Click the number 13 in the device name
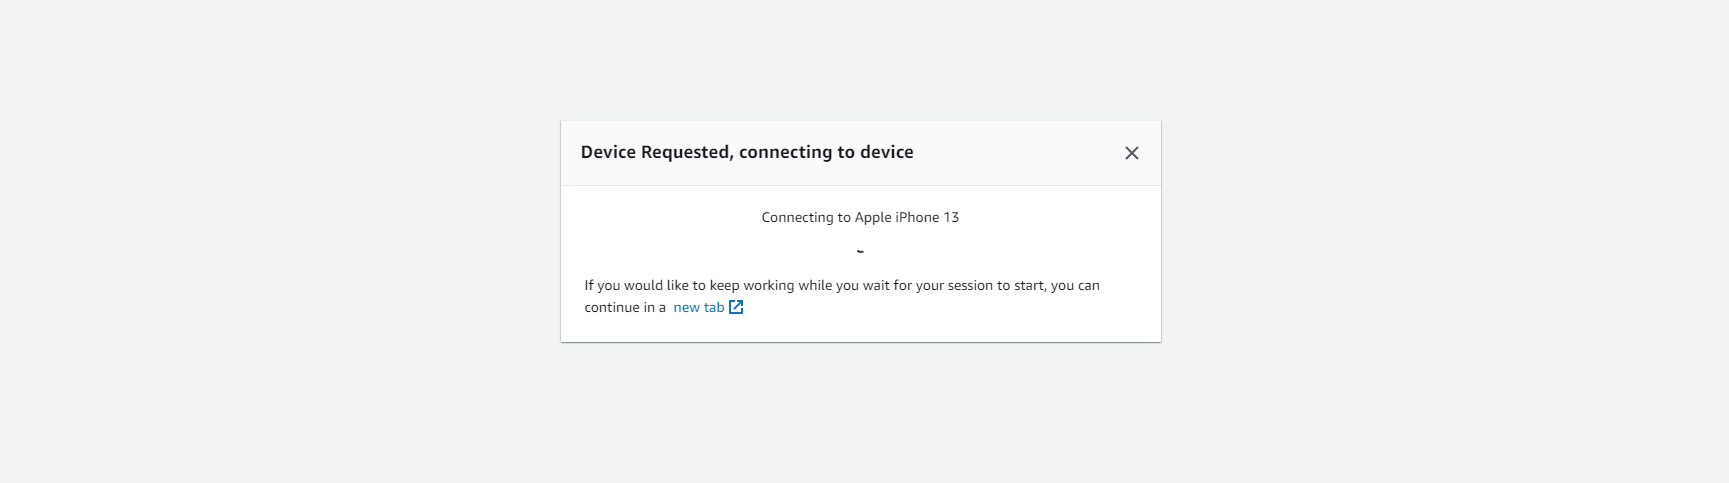 (x=950, y=218)
